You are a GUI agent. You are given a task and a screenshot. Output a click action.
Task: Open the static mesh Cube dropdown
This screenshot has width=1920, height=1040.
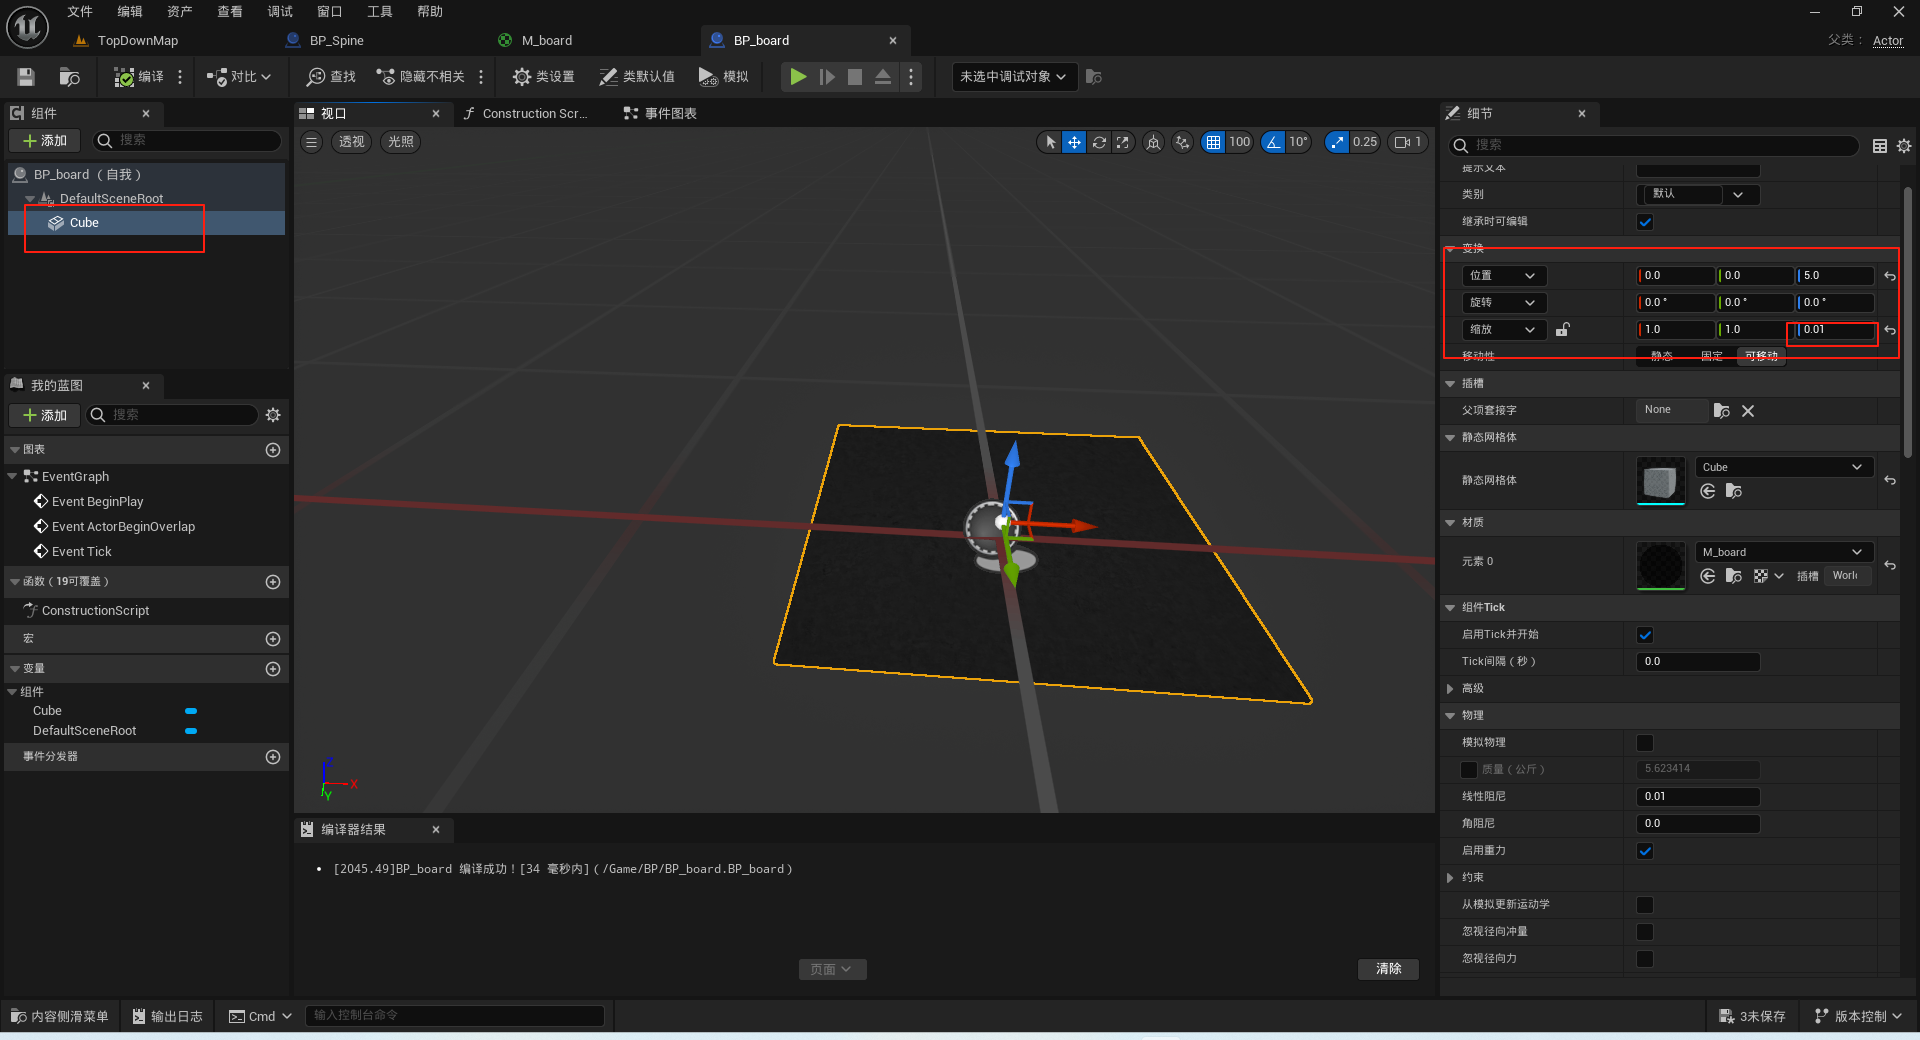coord(1784,467)
